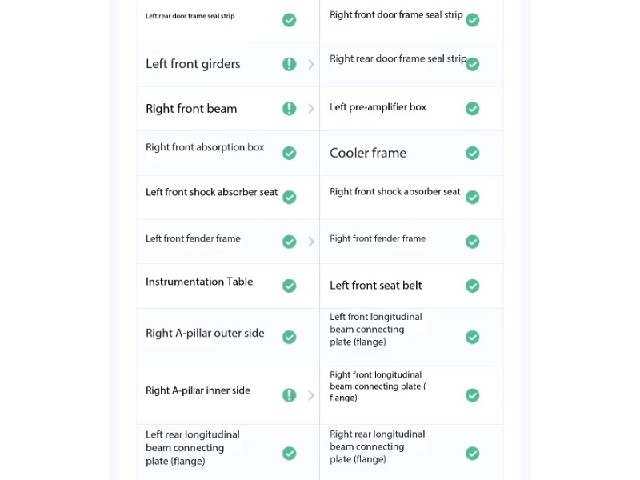The width and height of the screenshot is (640, 480).
Task: Click the warning icon for Left front girders
Action: (289, 64)
